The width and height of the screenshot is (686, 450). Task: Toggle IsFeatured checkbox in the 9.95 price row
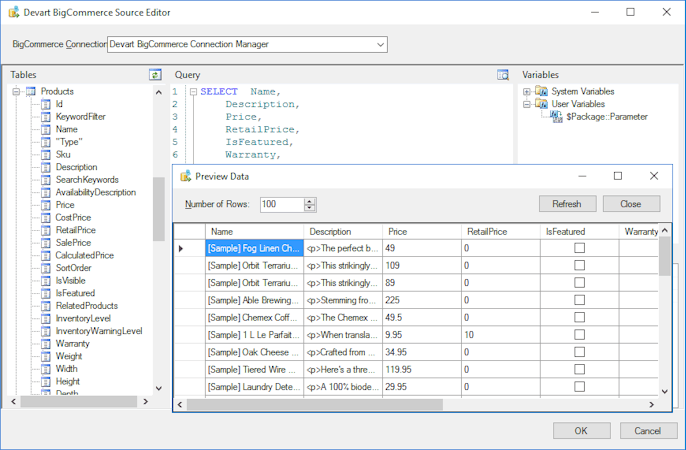pyautogui.click(x=579, y=334)
